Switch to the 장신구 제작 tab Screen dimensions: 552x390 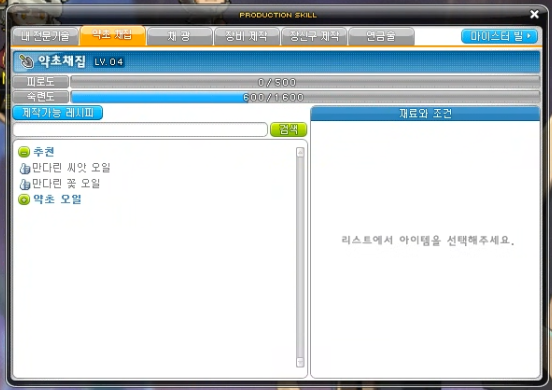(x=314, y=36)
